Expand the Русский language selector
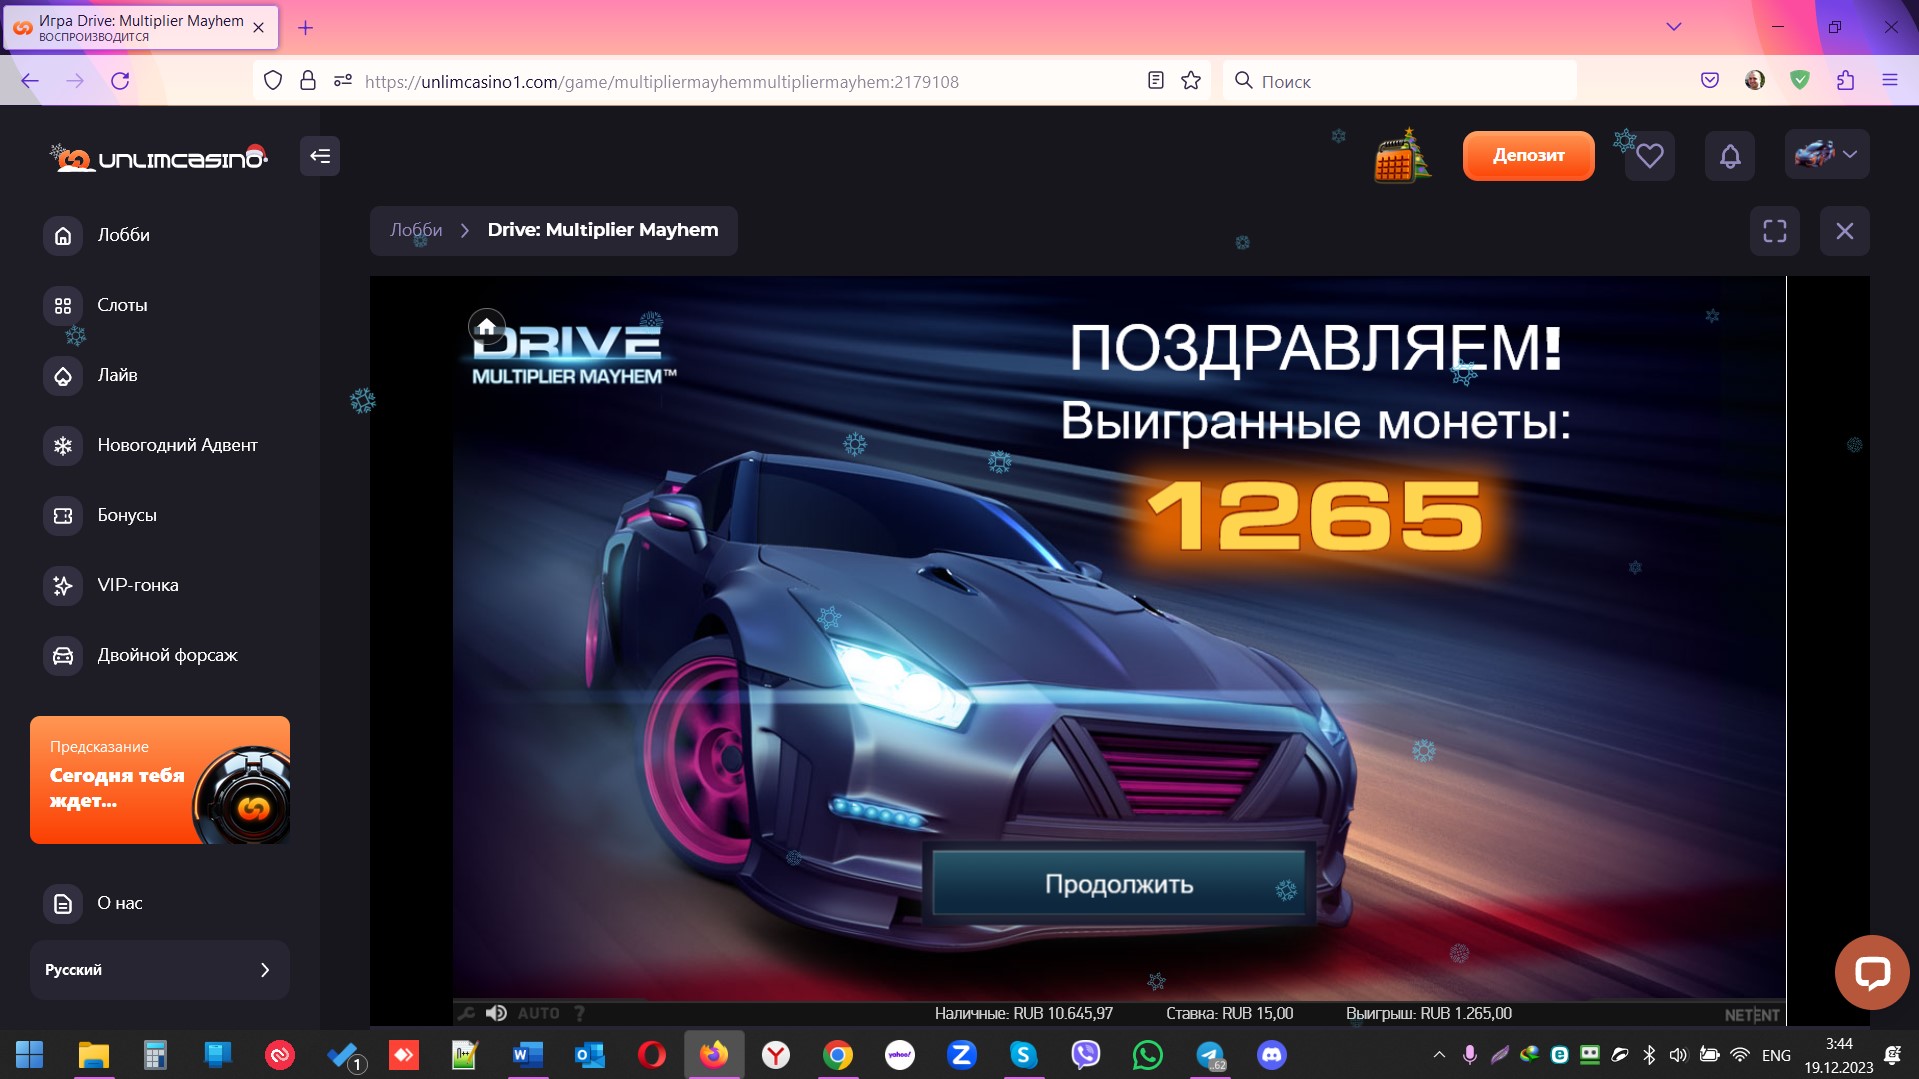This screenshot has height=1079, width=1919. point(160,969)
